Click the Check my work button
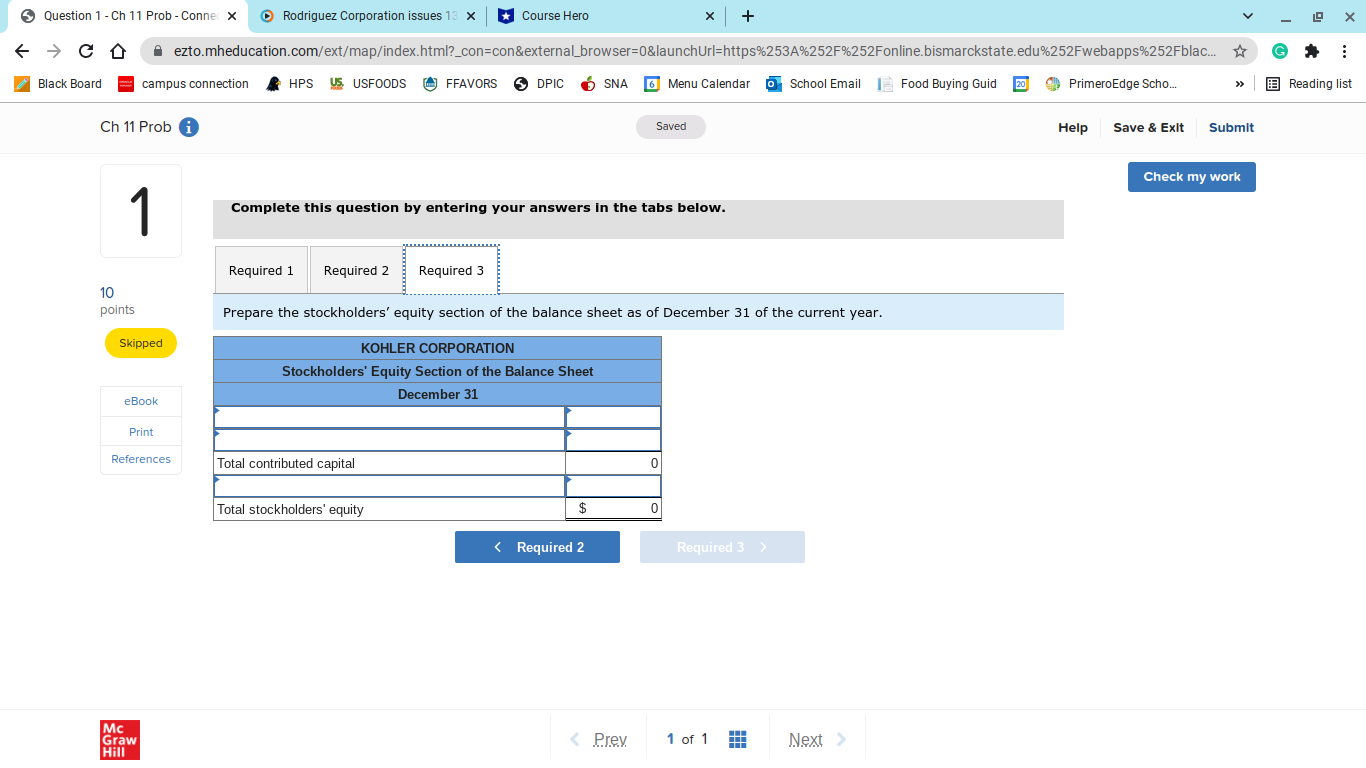Image resolution: width=1366 pixels, height=768 pixels. tap(1191, 176)
